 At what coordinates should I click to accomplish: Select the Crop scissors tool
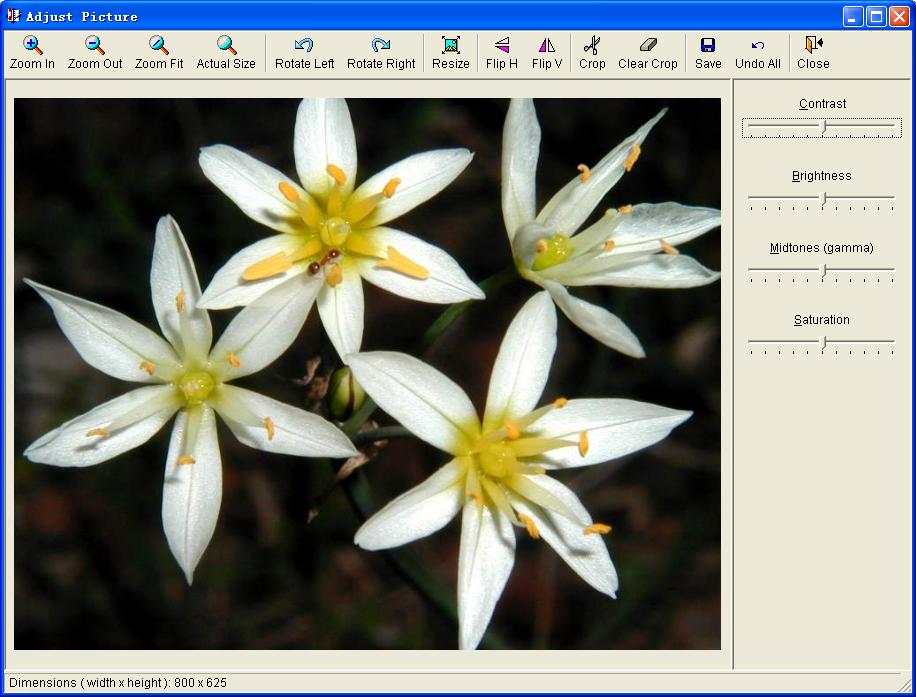[x=592, y=46]
